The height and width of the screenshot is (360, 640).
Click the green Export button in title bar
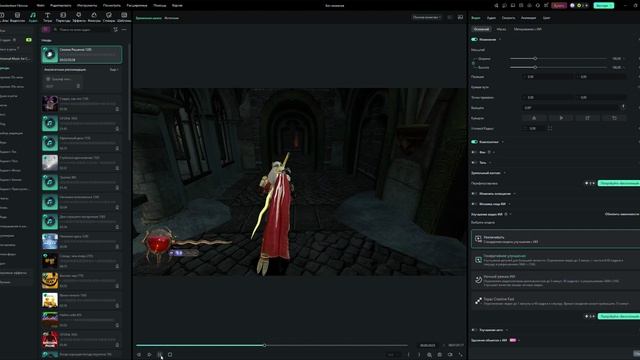point(604,5)
